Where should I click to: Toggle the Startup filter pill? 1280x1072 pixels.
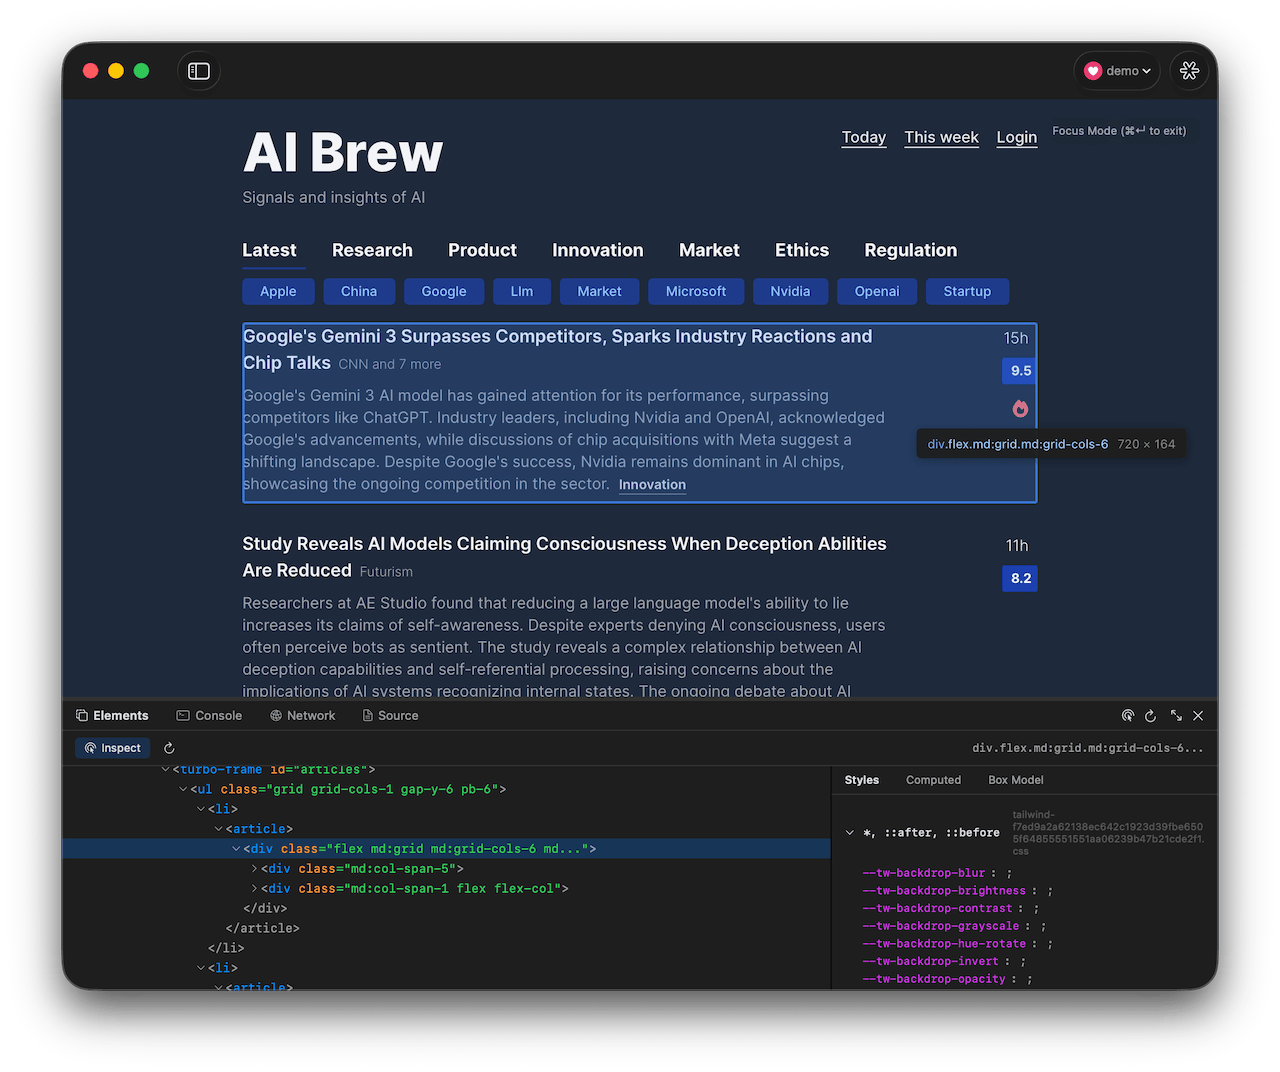point(967,291)
